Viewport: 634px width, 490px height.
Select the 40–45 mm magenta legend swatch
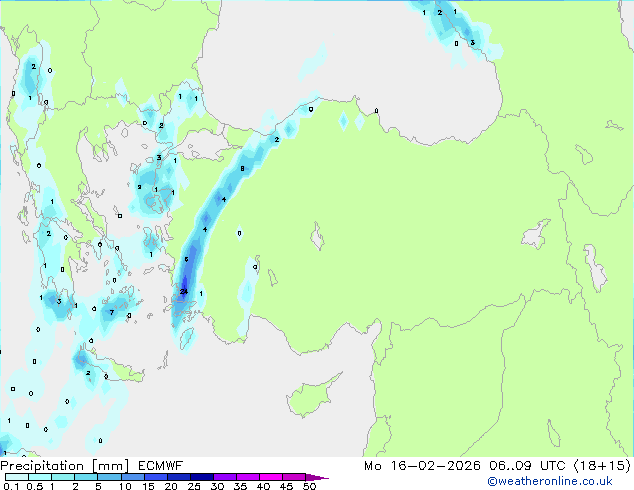point(271,477)
